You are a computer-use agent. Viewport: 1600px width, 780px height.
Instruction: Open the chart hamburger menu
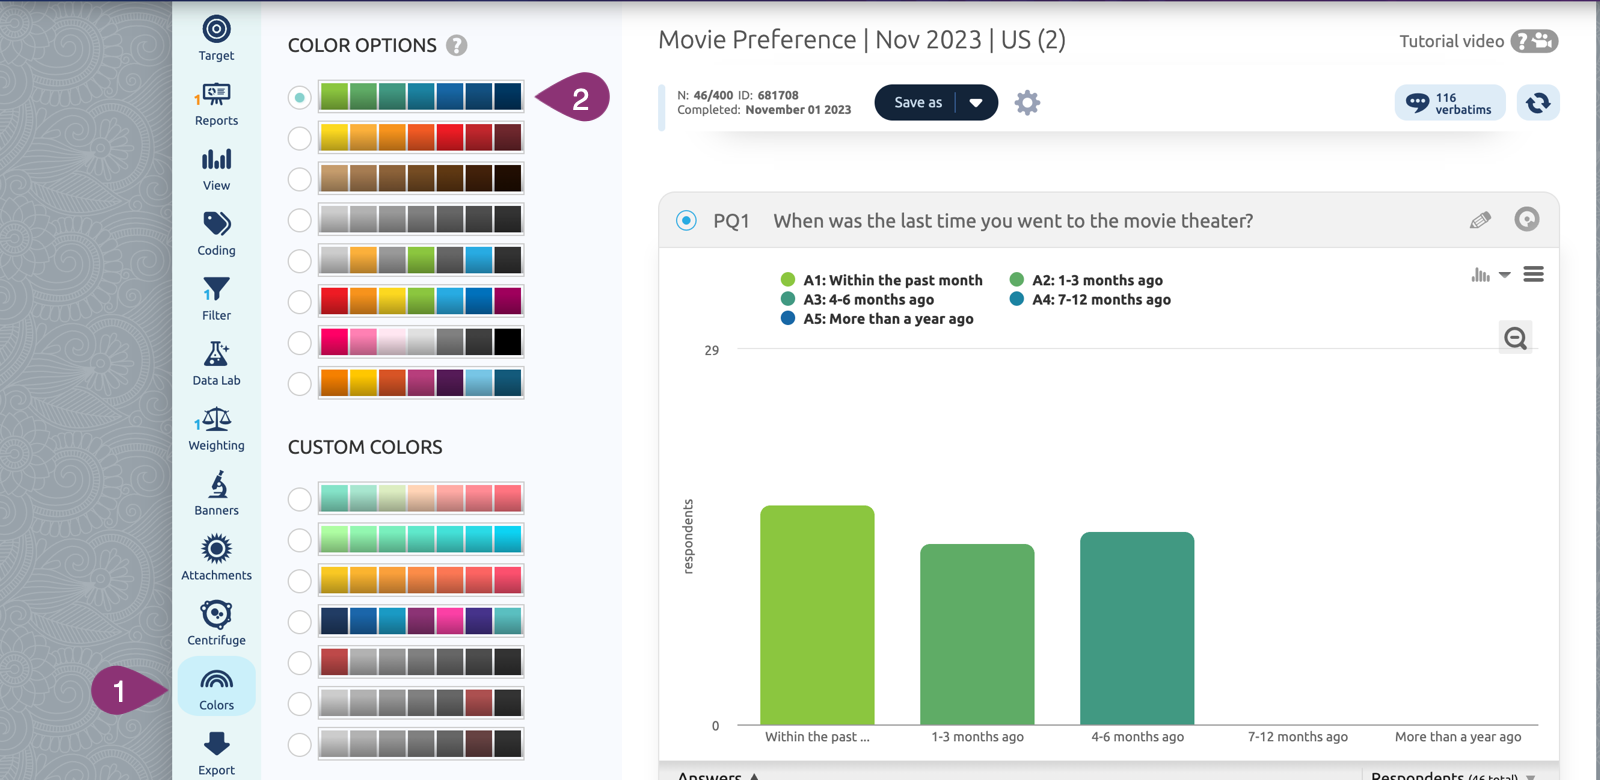(x=1533, y=275)
